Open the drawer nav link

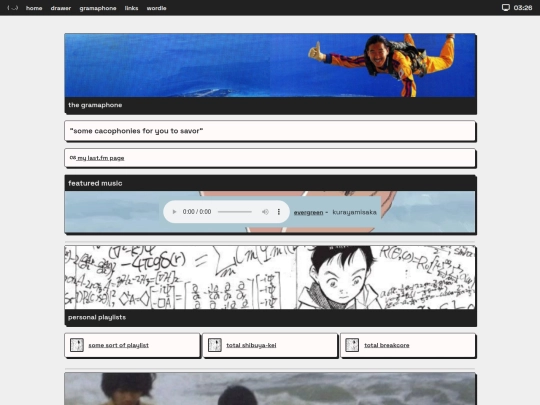click(x=61, y=8)
